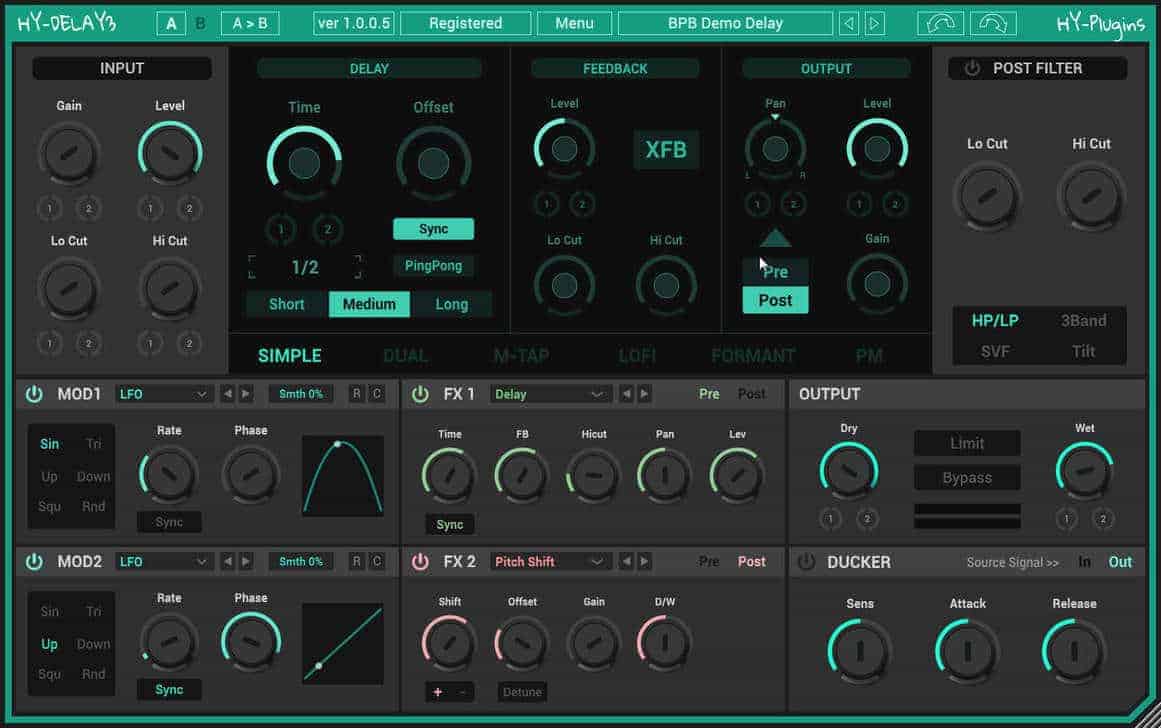Click the MOD1 sine waveform display
The width and height of the screenshot is (1161, 728).
pos(343,476)
